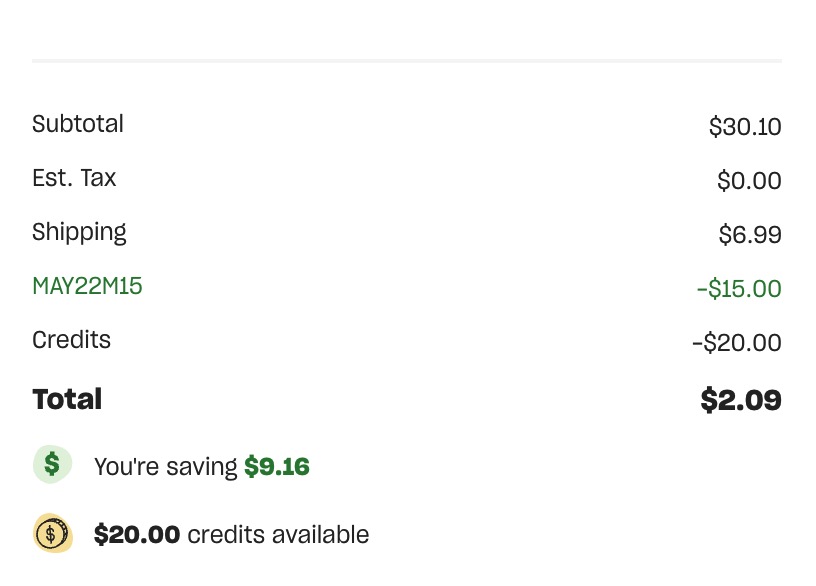Select the $2.09 order total

[x=740, y=400]
